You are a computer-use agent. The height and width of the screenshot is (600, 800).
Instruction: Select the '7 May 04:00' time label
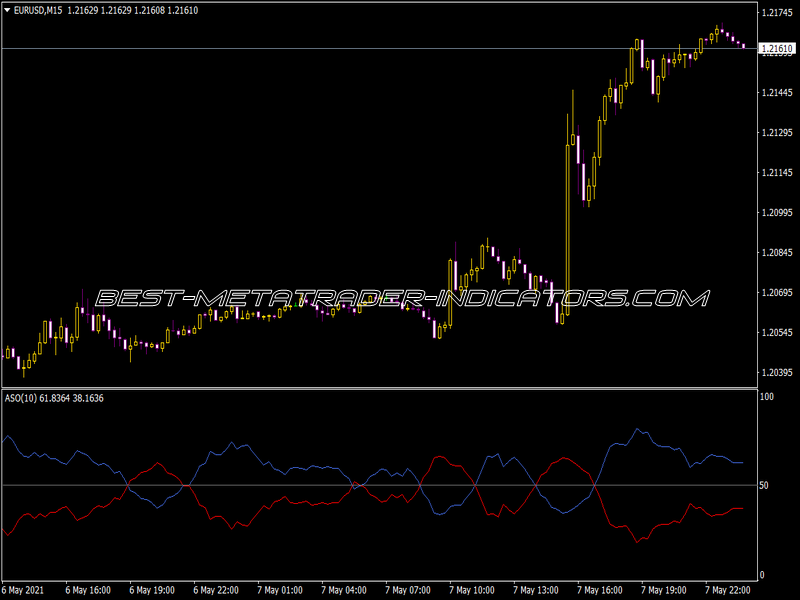(x=344, y=590)
